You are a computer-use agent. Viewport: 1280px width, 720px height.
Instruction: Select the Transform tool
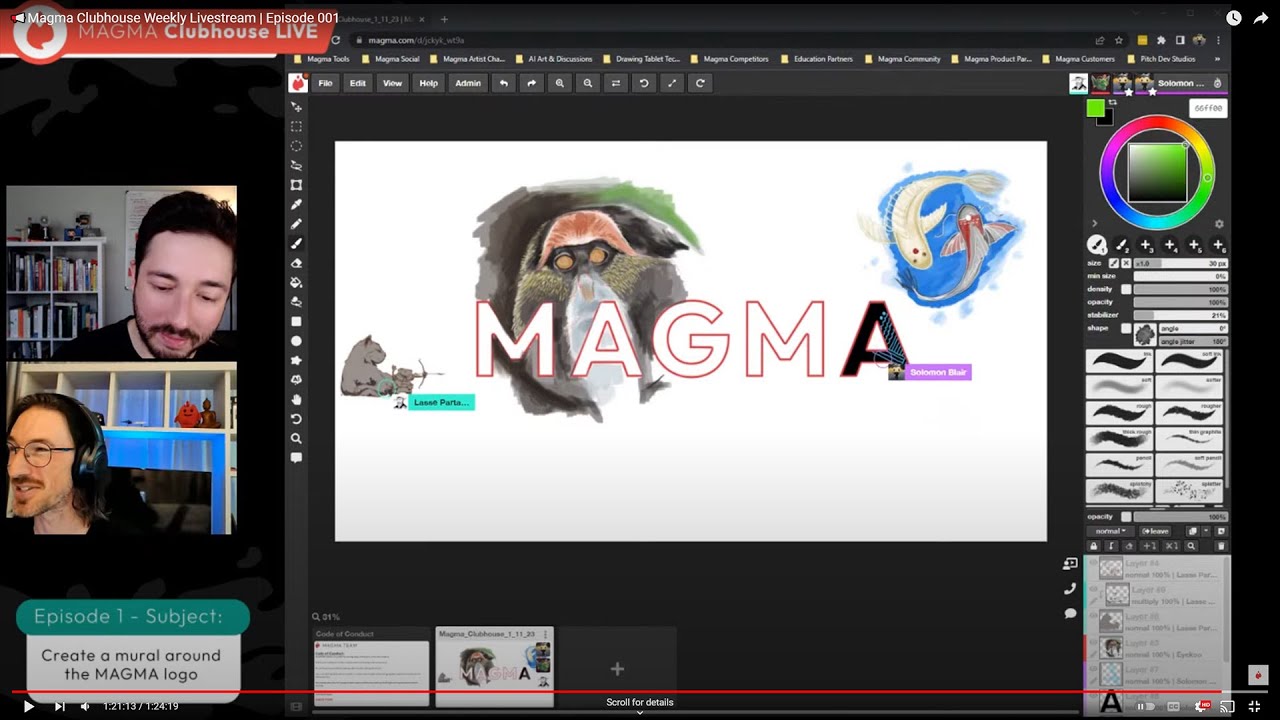[x=296, y=185]
